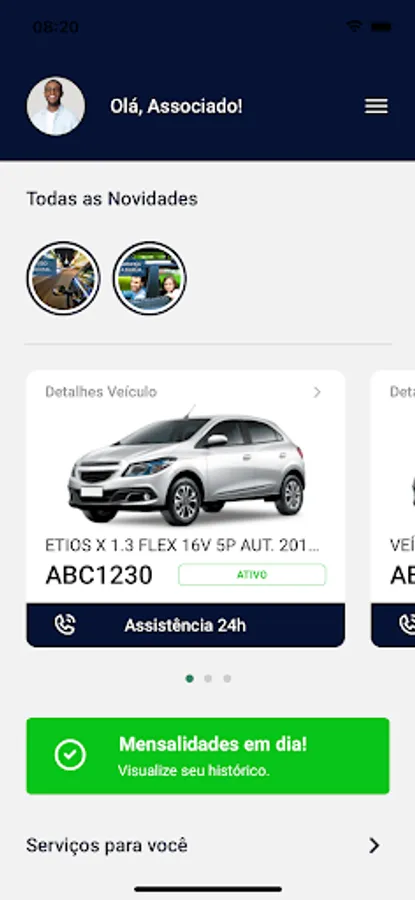This screenshot has height=900, width=415.
Task: Tap the phone icon on the second vehicle card
Action: pyautogui.click(x=408, y=625)
